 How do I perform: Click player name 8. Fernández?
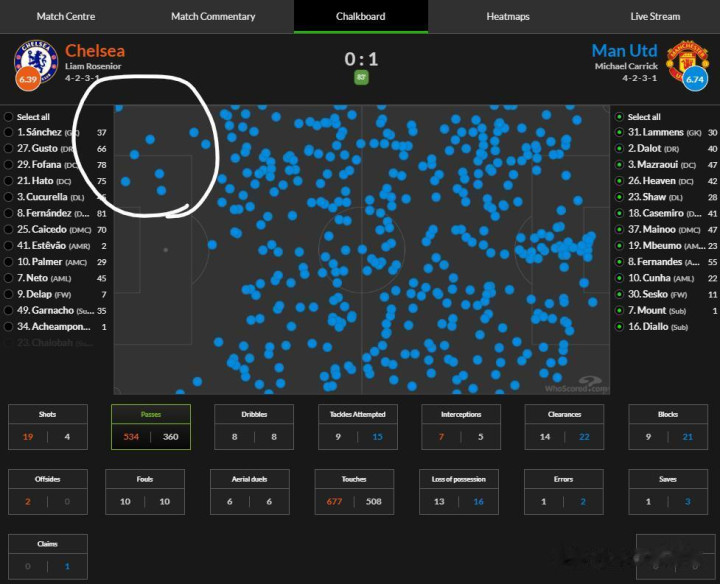[x=44, y=213]
